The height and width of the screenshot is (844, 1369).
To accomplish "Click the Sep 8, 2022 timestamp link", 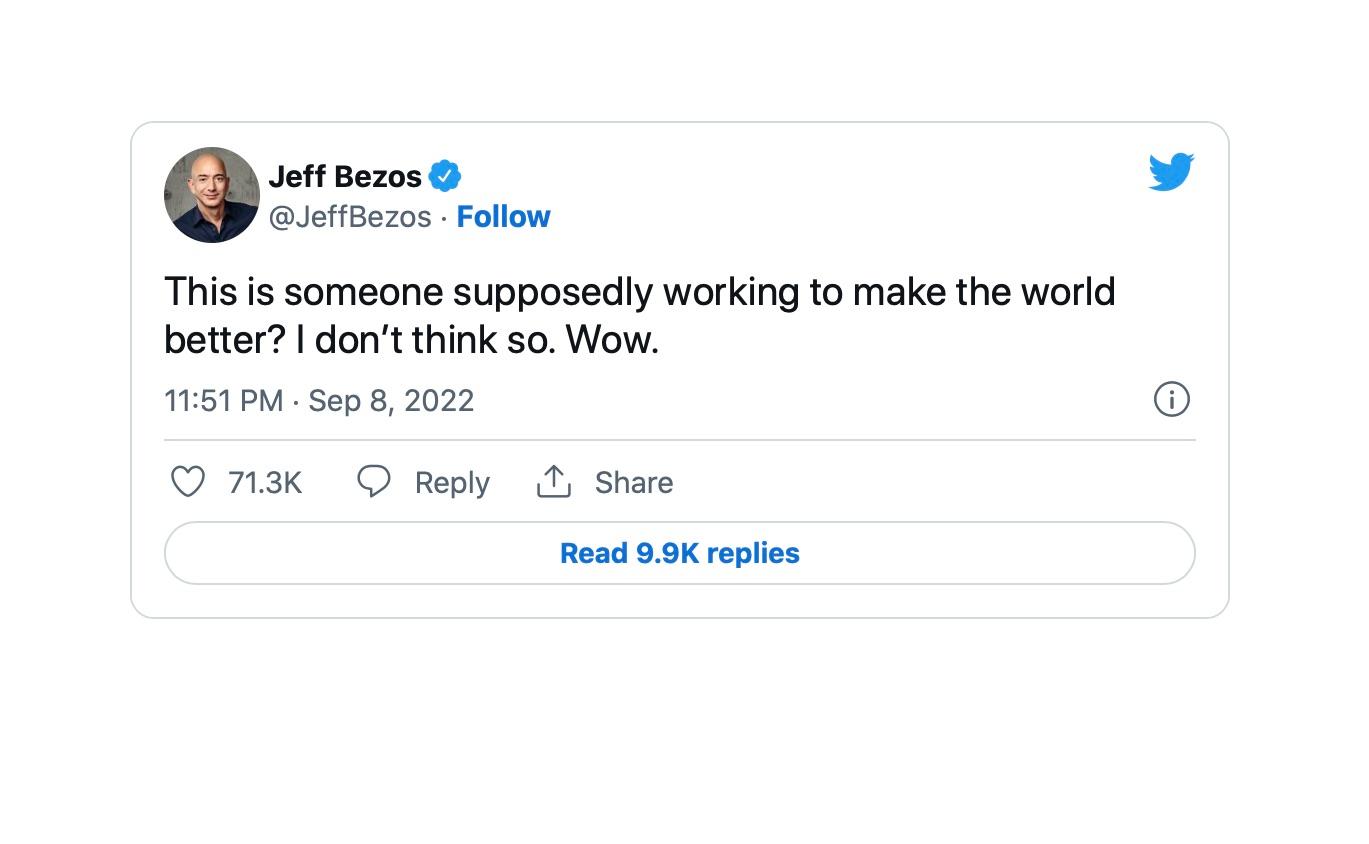I will [391, 400].
